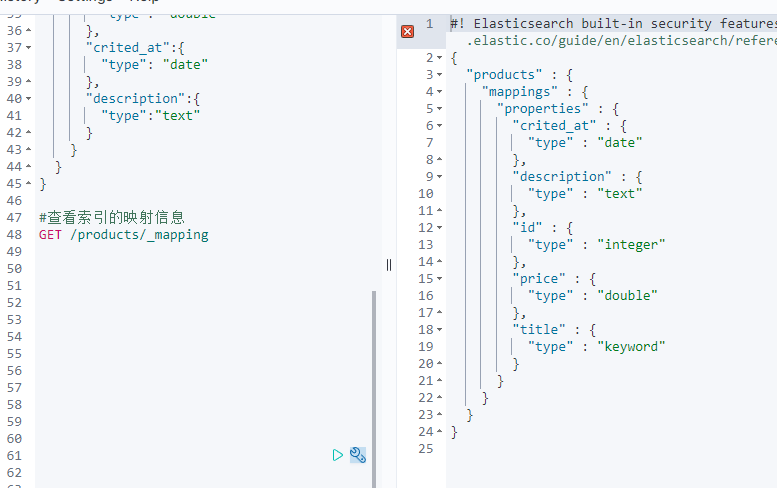Run the GET products mapping request
The image size is (777, 488).
337,455
